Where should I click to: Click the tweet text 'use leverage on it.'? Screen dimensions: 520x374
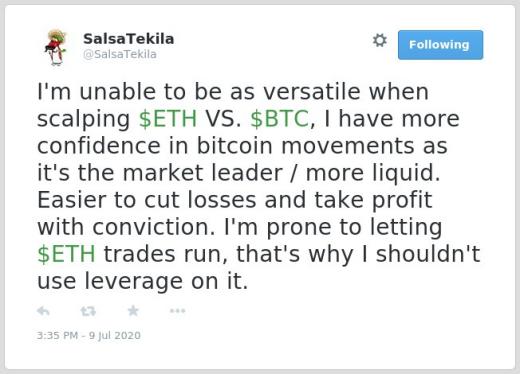coord(143,281)
